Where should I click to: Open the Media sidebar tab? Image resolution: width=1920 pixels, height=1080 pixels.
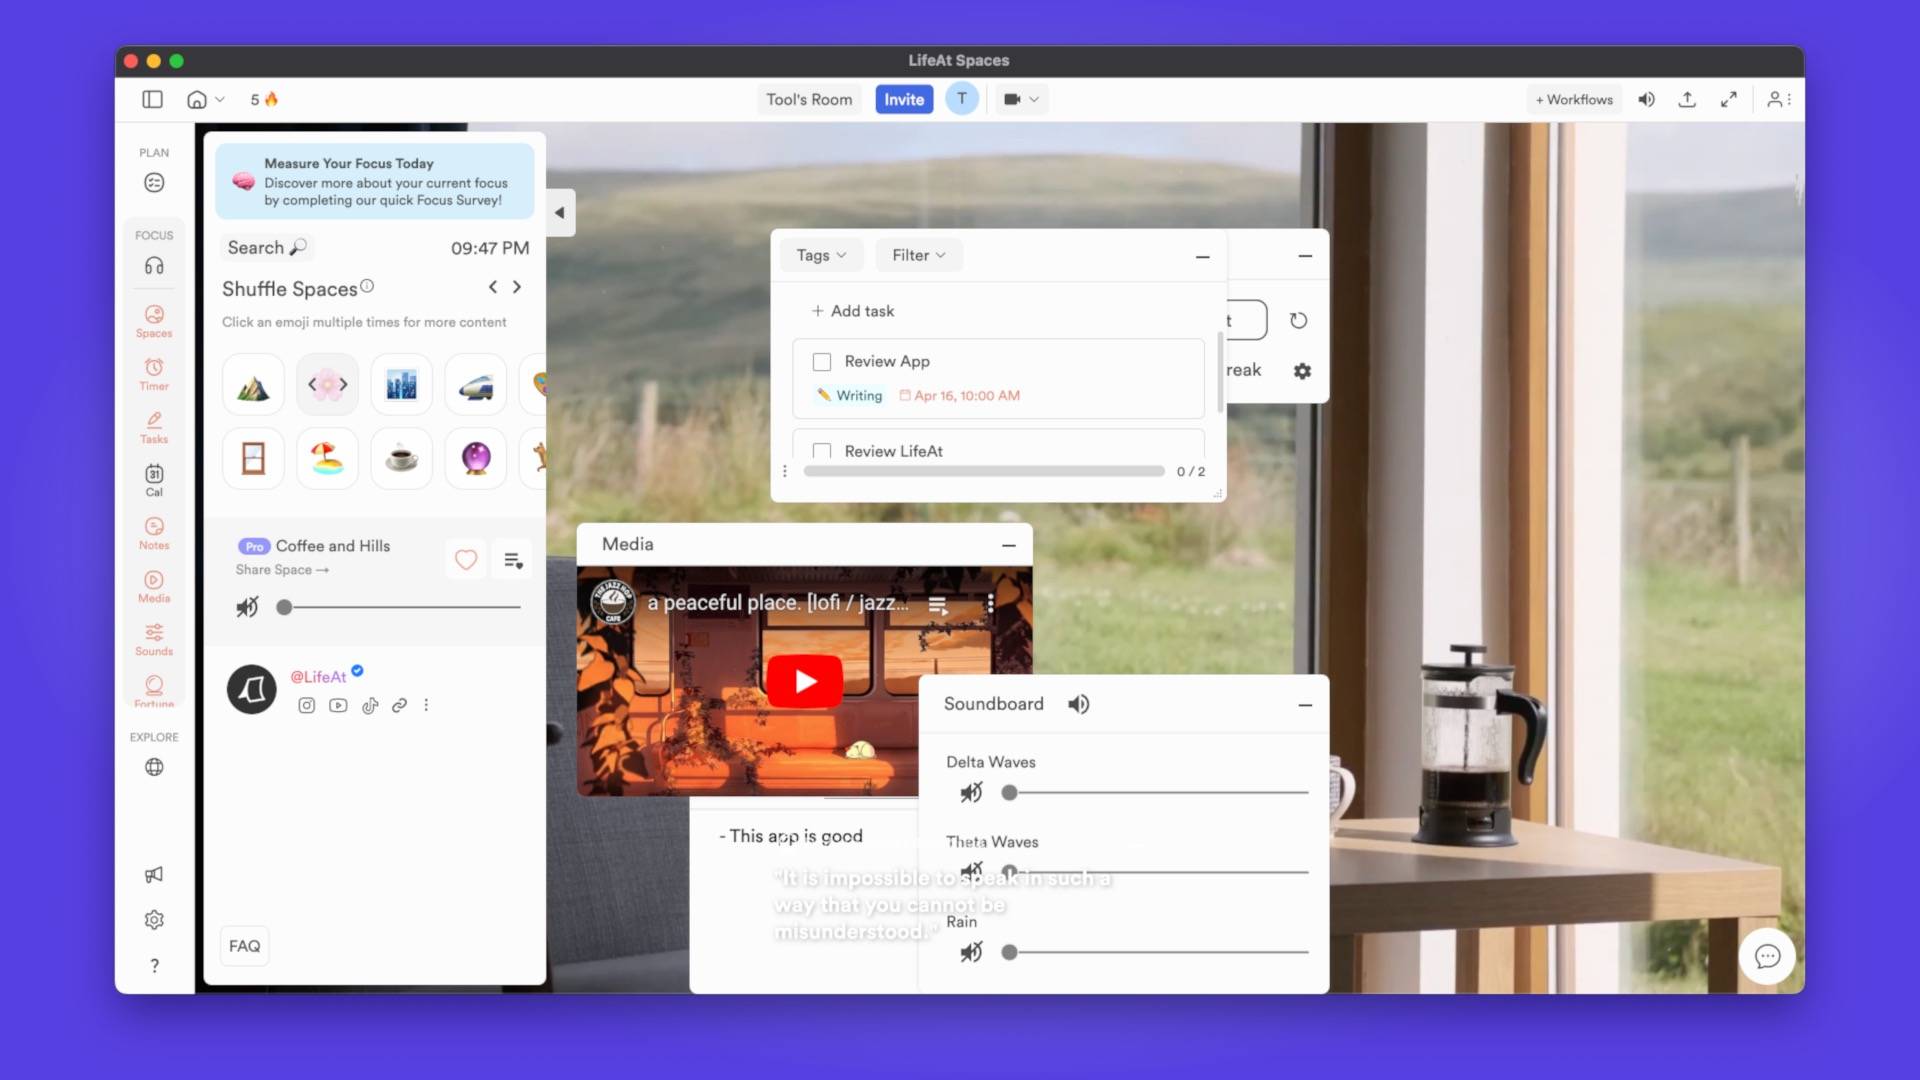(x=154, y=586)
